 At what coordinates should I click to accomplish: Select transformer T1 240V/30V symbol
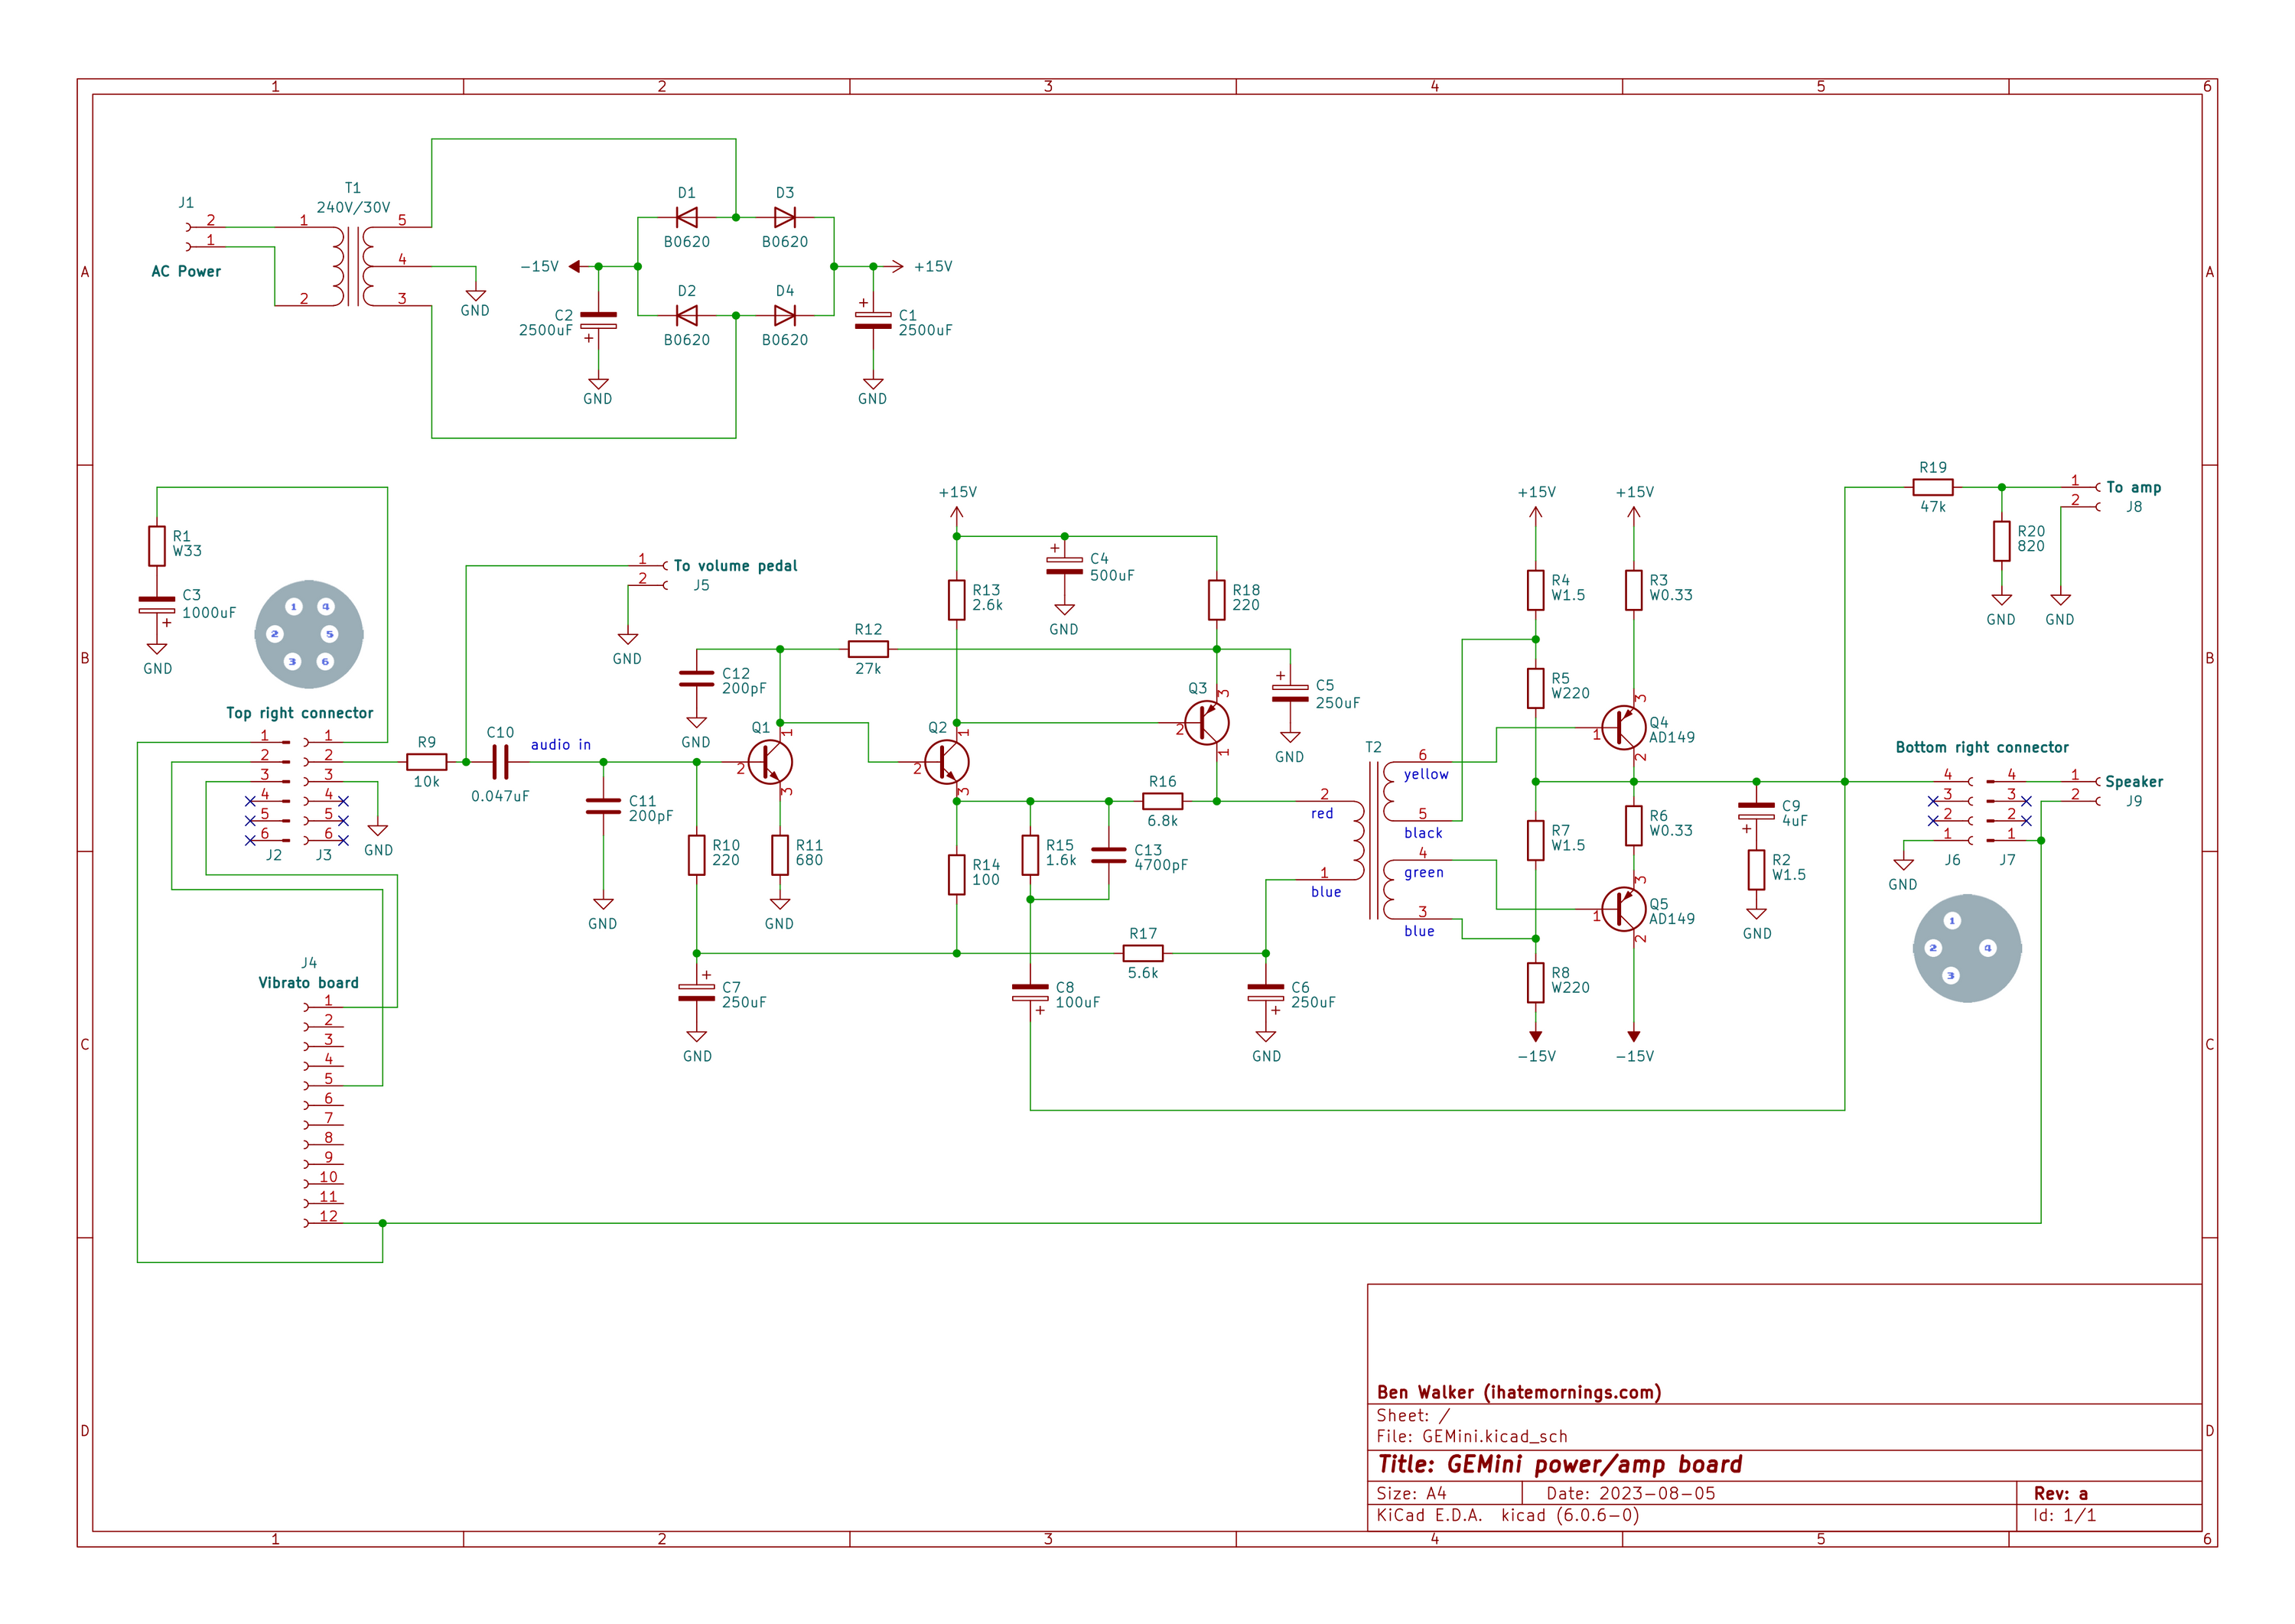[353, 266]
